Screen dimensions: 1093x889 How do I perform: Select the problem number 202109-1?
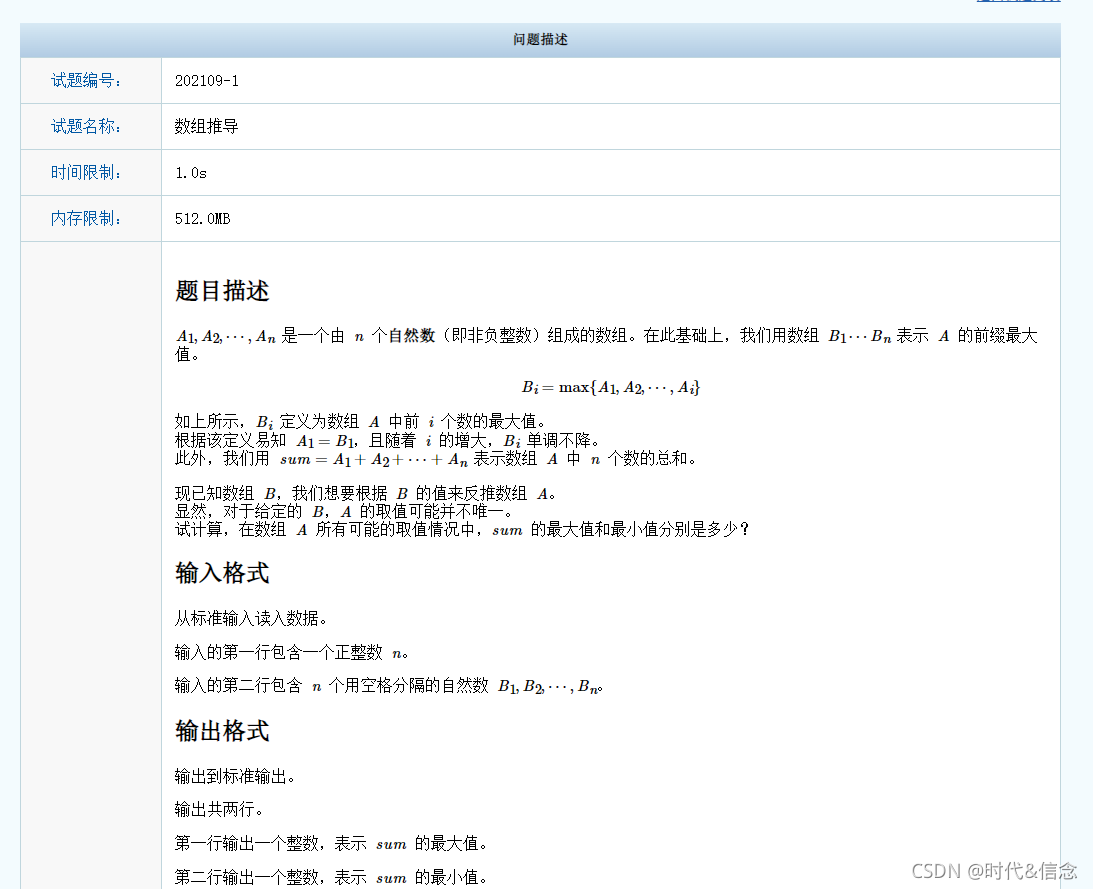tap(207, 81)
